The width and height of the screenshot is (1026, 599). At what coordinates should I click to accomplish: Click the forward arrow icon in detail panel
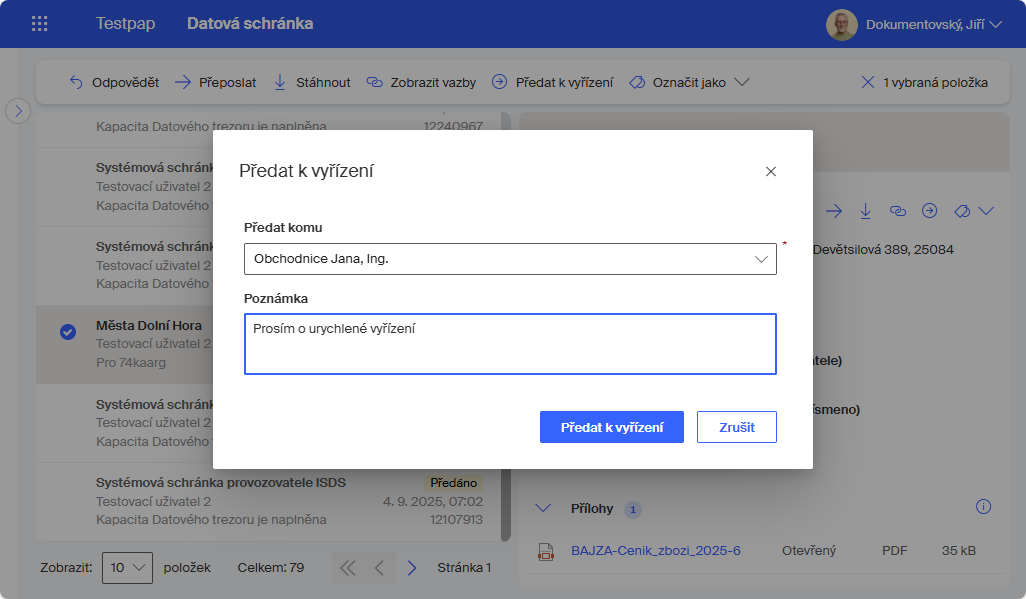833,211
